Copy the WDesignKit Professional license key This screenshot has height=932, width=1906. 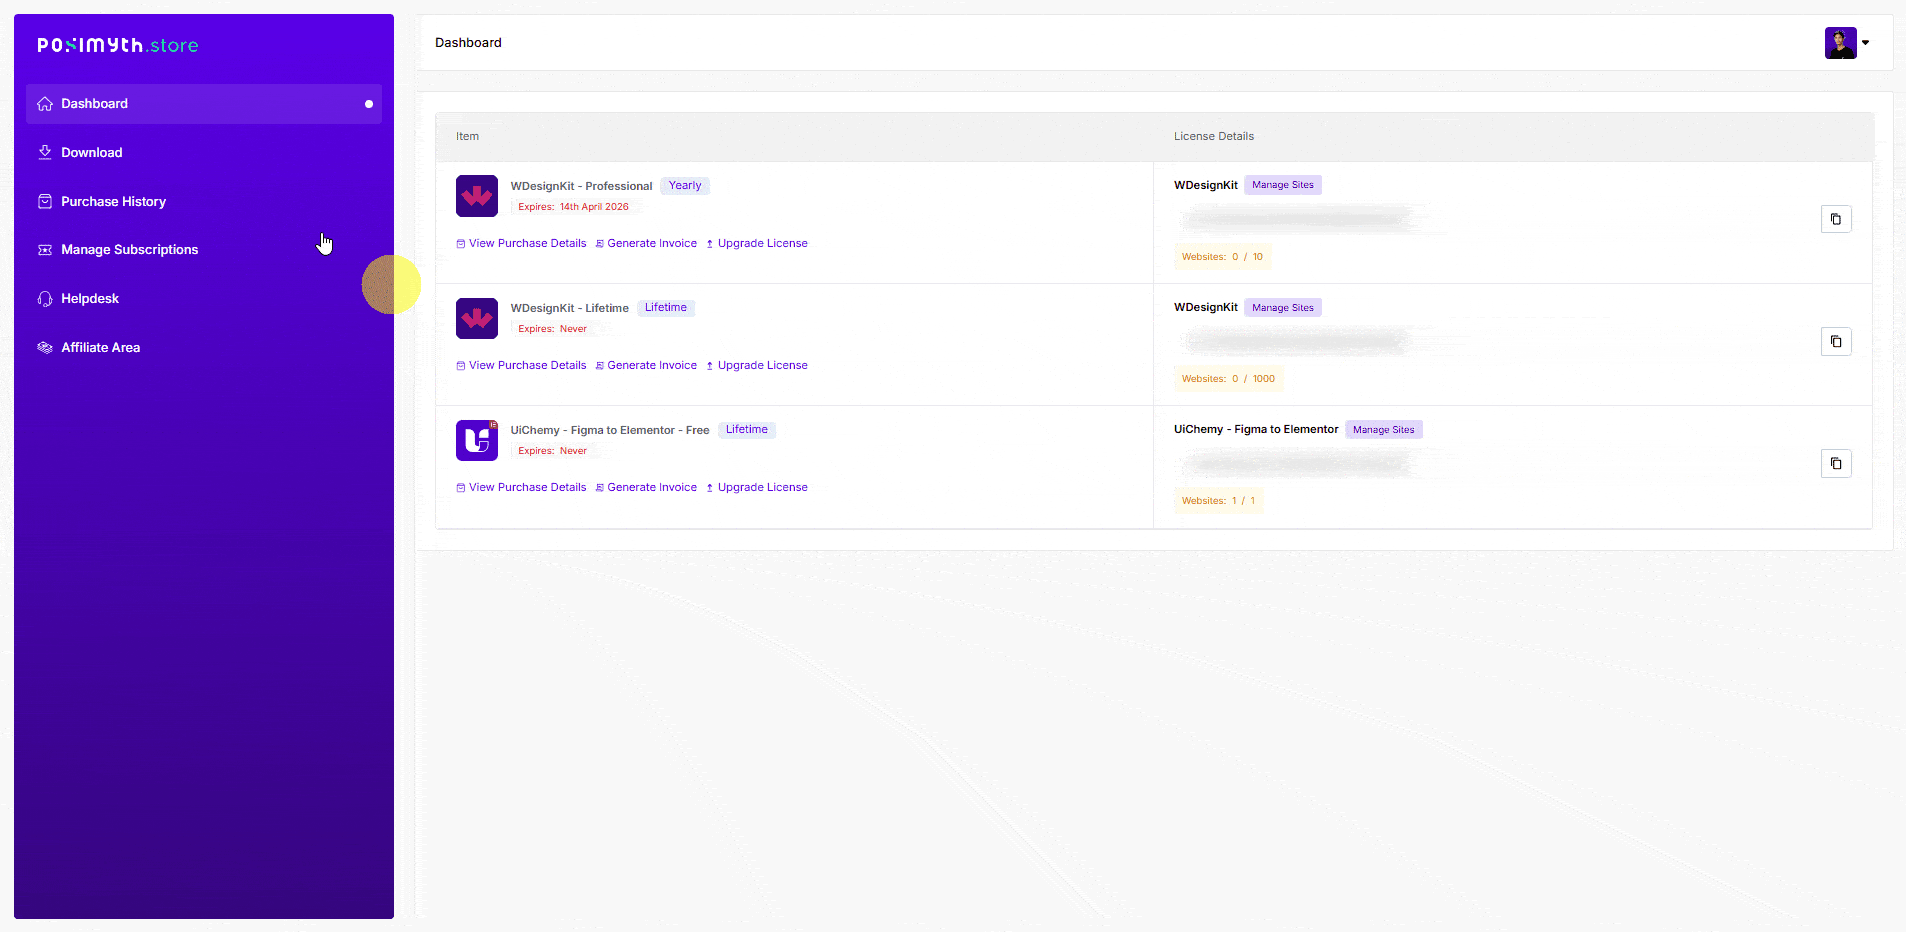(1836, 219)
